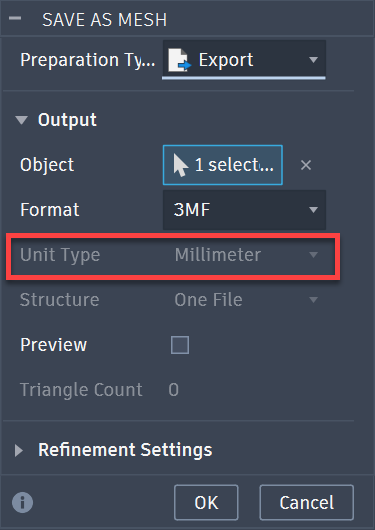
Task: Click the info icon at bottom left
Action: 23,502
